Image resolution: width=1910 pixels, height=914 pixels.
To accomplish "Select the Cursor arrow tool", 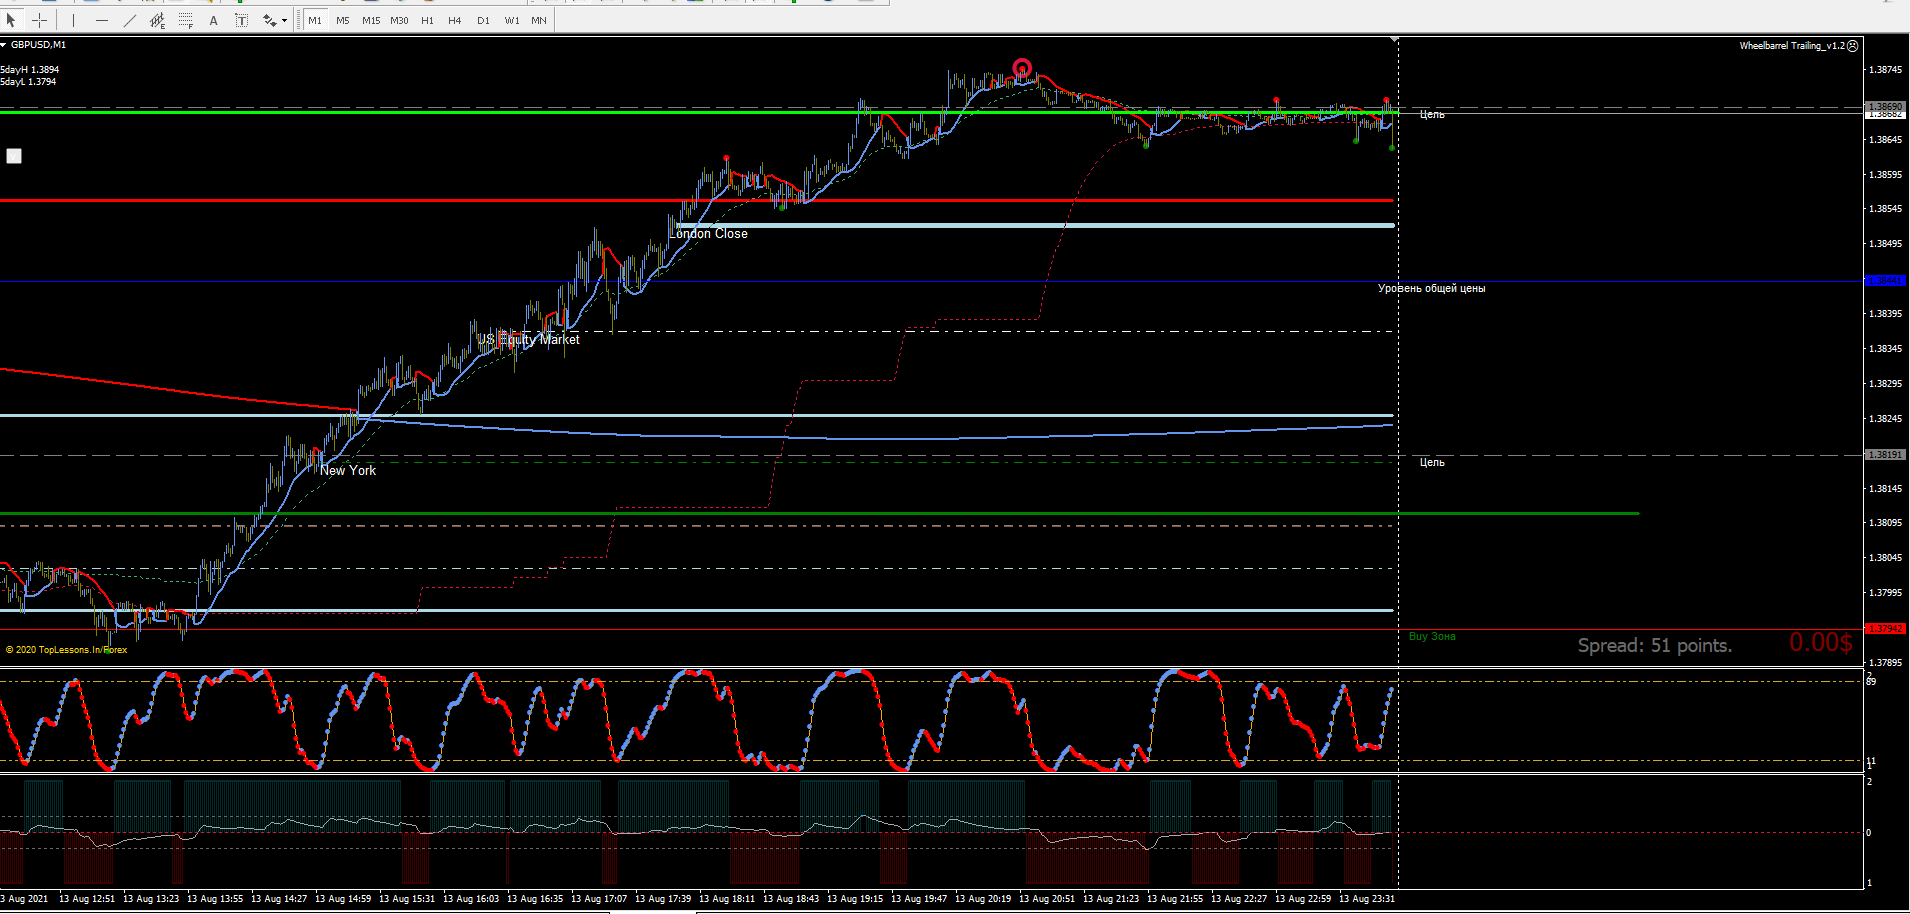I will pos(11,20).
